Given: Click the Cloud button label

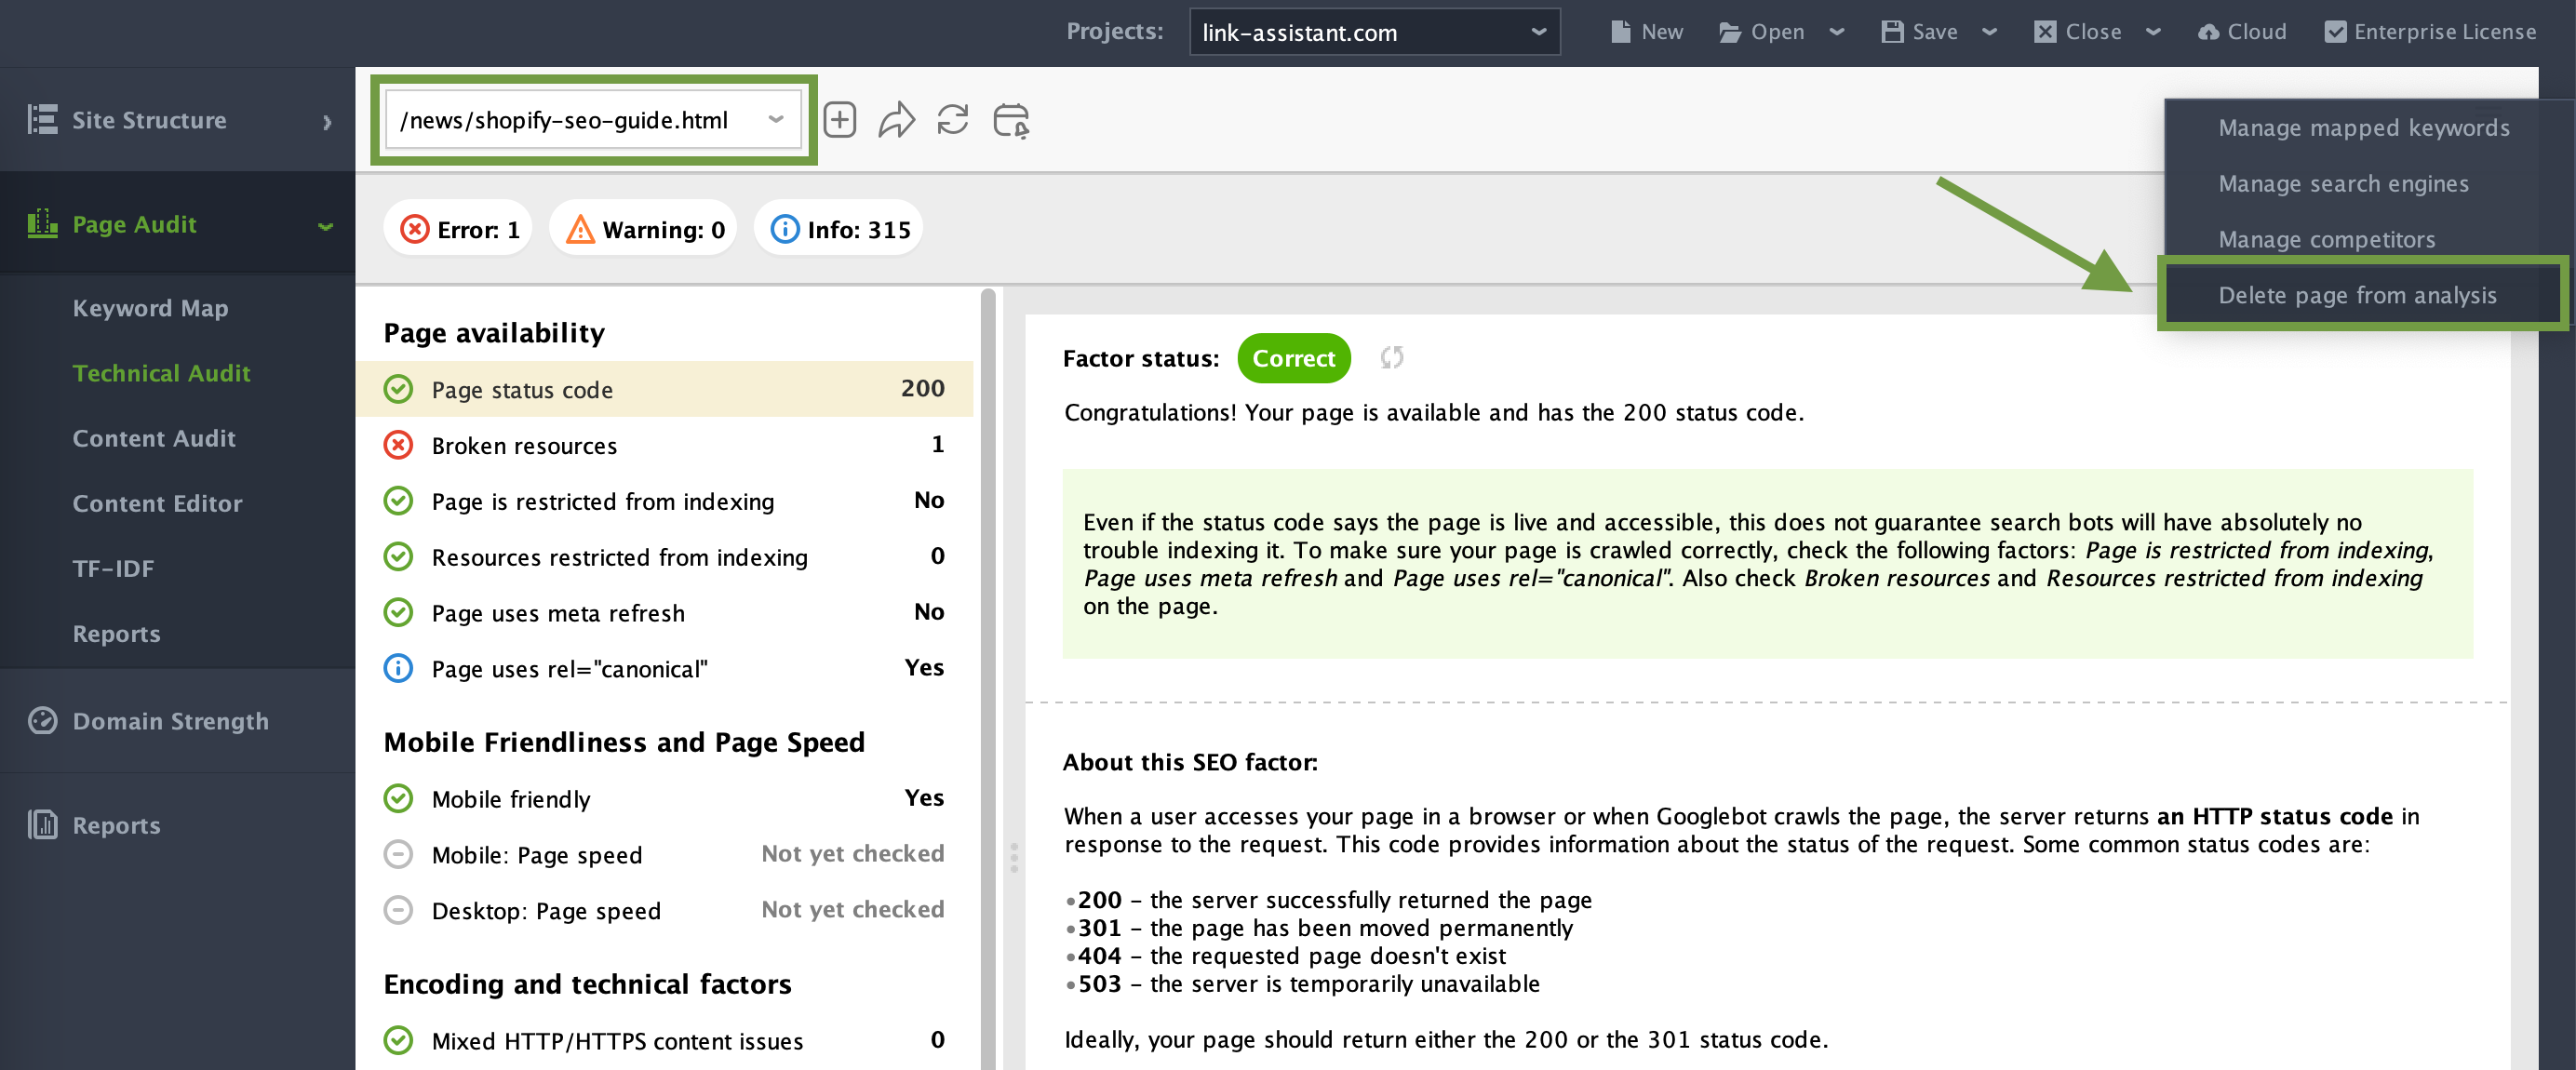Looking at the screenshot, I should click(x=2256, y=32).
